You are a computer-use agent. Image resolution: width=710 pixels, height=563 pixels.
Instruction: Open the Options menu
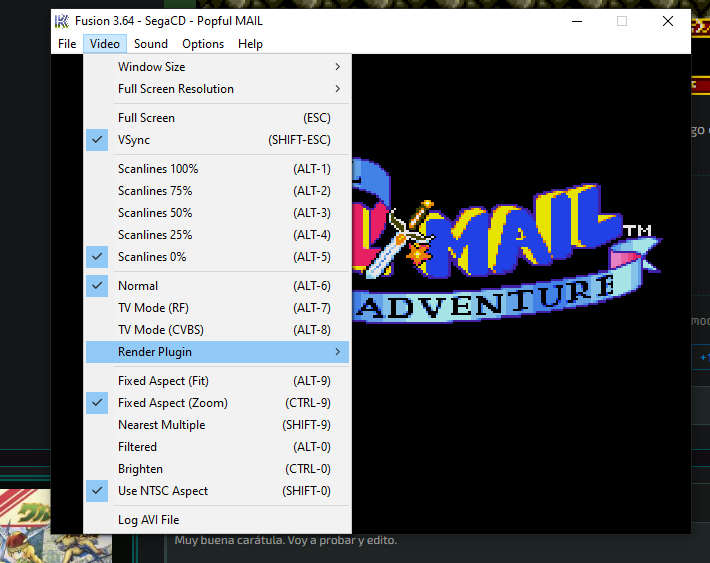click(203, 44)
